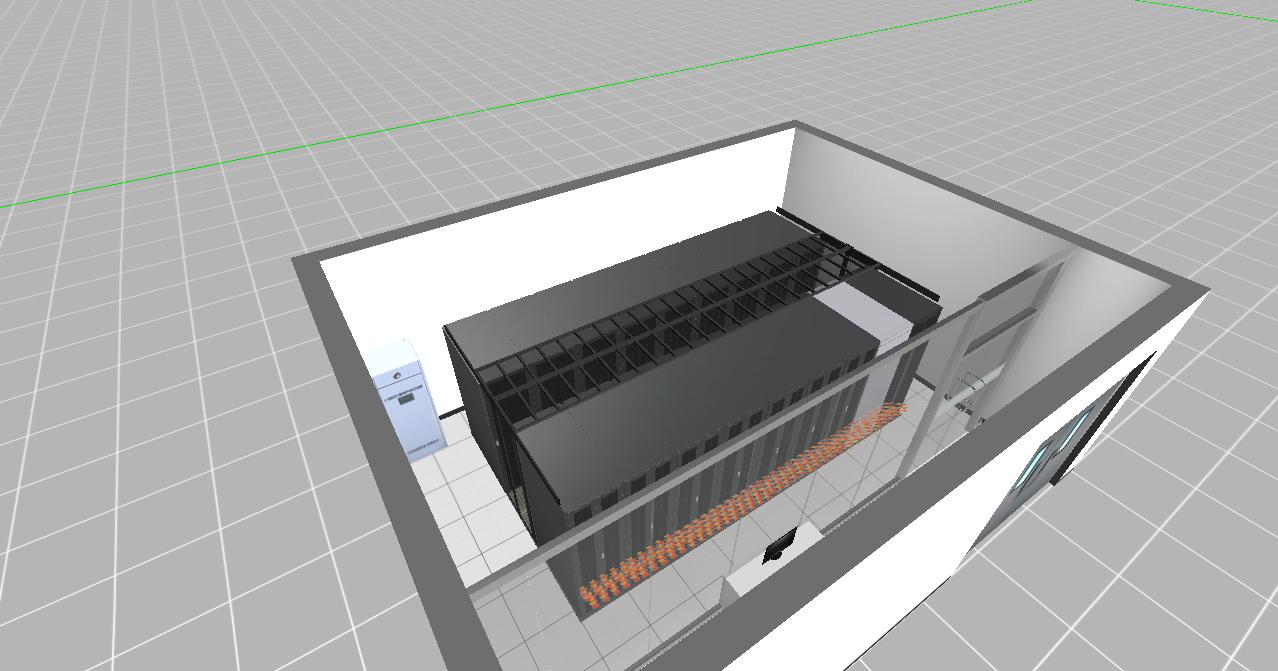Click the glass skylight panels between rack rows
Image resolution: width=1278 pixels, height=671 pixels.
tap(650, 320)
